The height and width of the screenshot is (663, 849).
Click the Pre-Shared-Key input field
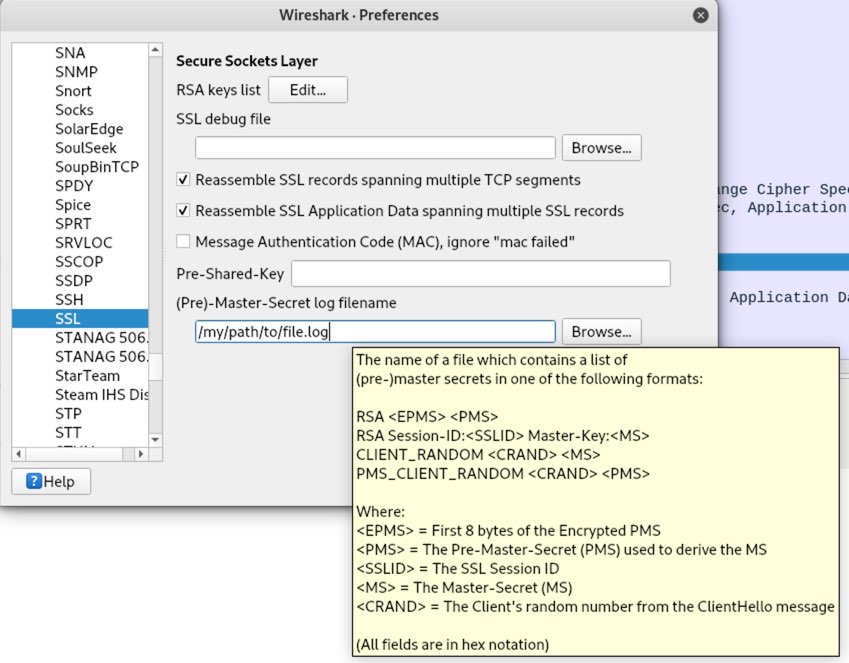(x=480, y=272)
